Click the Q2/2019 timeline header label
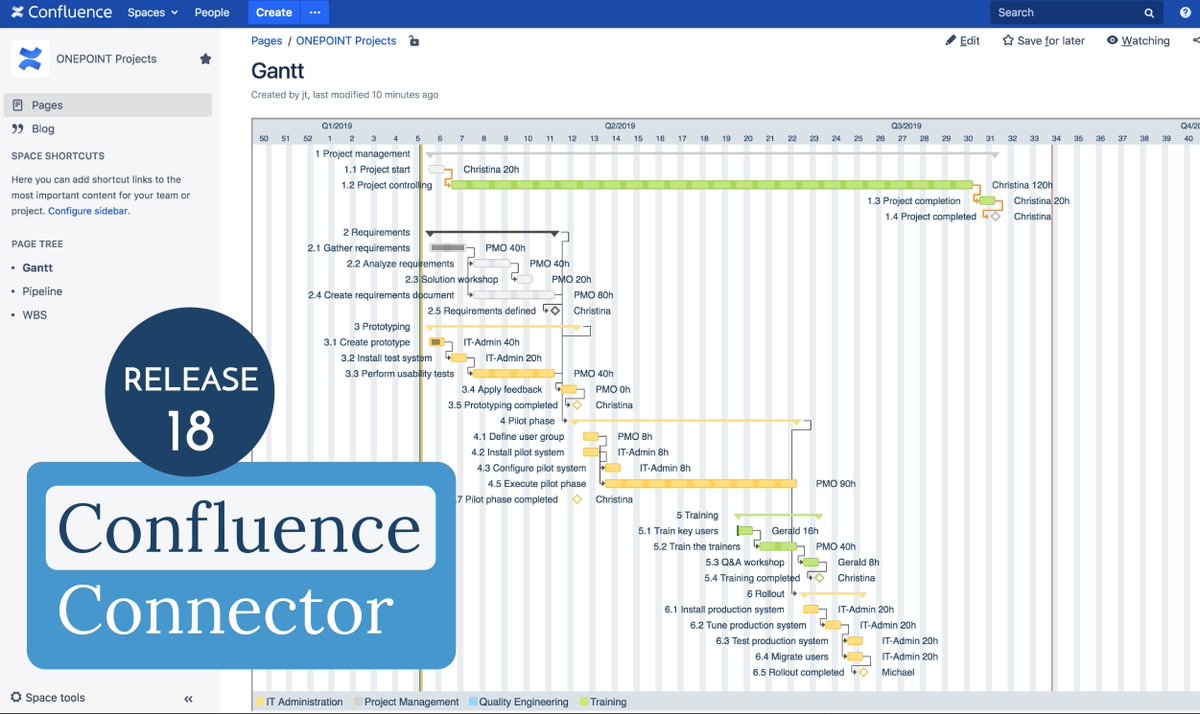Image resolution: width=1200 pixels, height=715 pixels. point(620,126)
